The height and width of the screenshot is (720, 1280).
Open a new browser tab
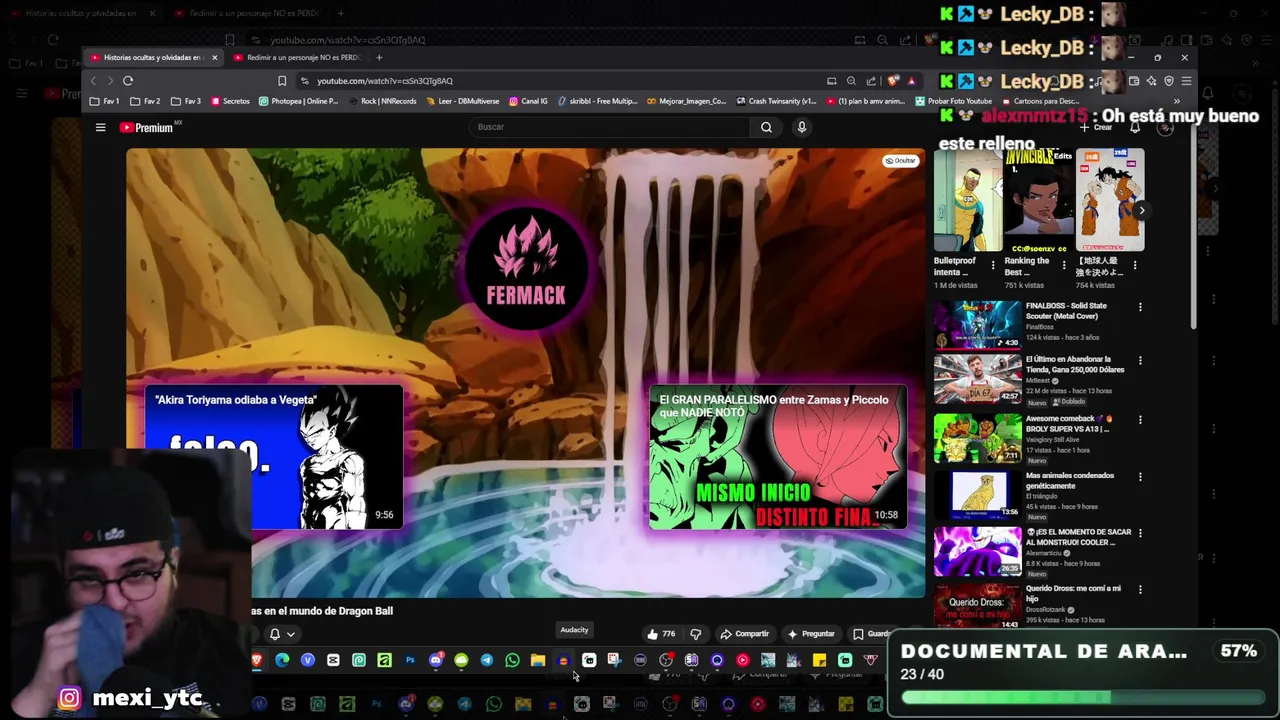click(x=379, y=57)
